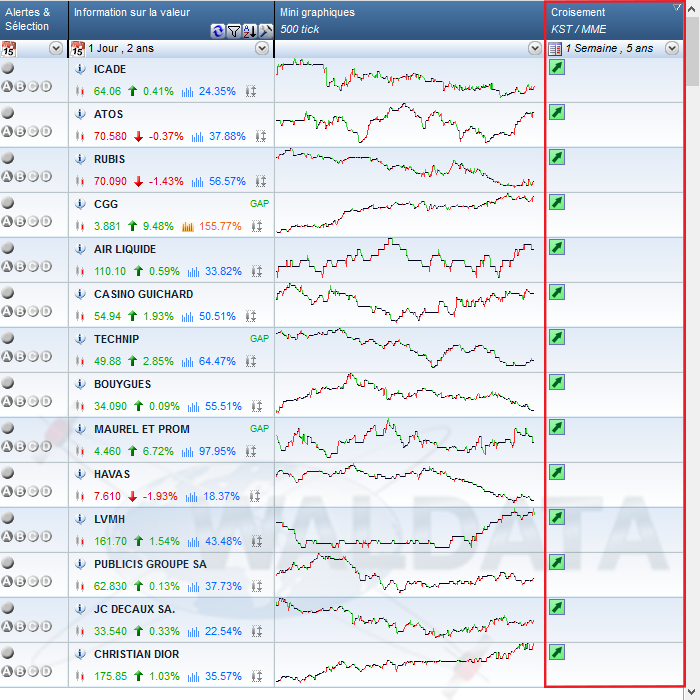This screenshot has width=700, height=700.
Task: Click the table icon beside 1 Semaine, 5 ans
Action: coord(555,49)
